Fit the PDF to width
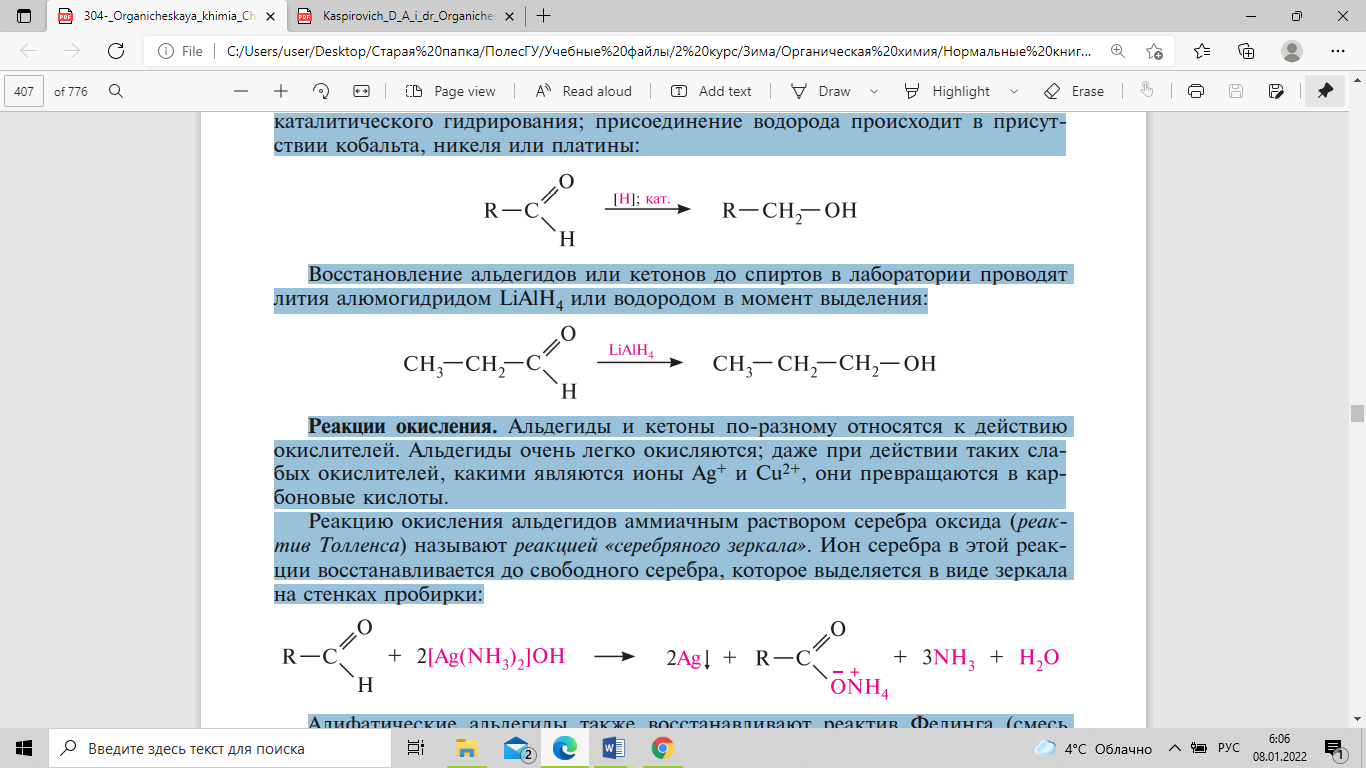The width and height of the screenshot is (1366, 768). 362,91
